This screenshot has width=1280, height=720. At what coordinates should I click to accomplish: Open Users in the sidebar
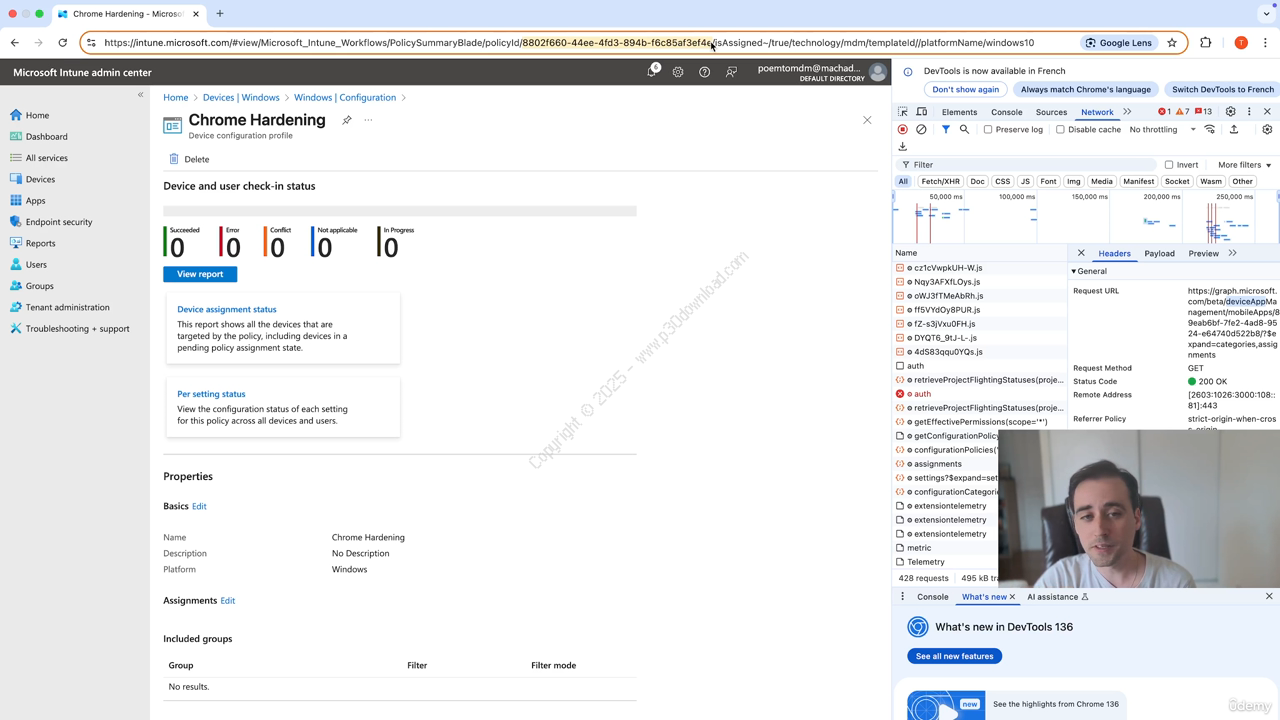coord(36,265)
